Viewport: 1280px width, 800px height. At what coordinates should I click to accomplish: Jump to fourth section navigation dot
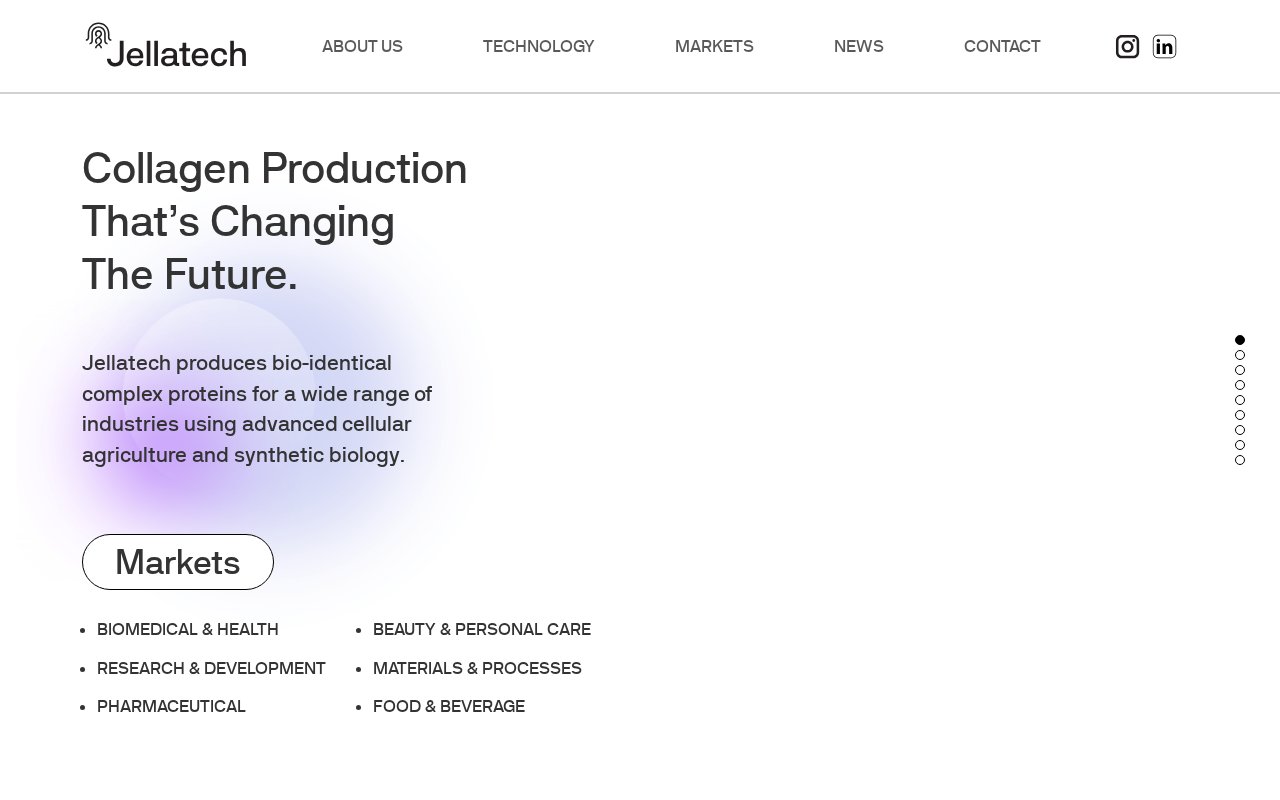coord(1240,385)
